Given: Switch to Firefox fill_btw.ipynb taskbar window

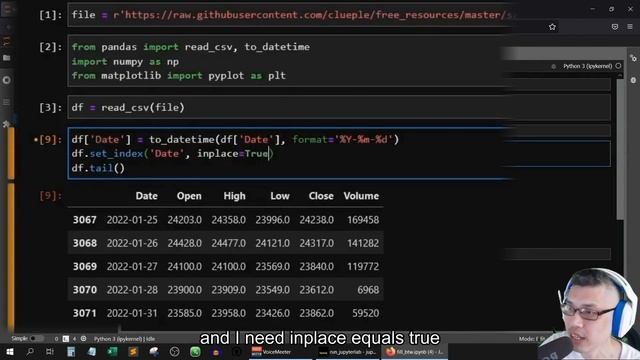Looking at the screenshot, I should click(x=415, y=351).
